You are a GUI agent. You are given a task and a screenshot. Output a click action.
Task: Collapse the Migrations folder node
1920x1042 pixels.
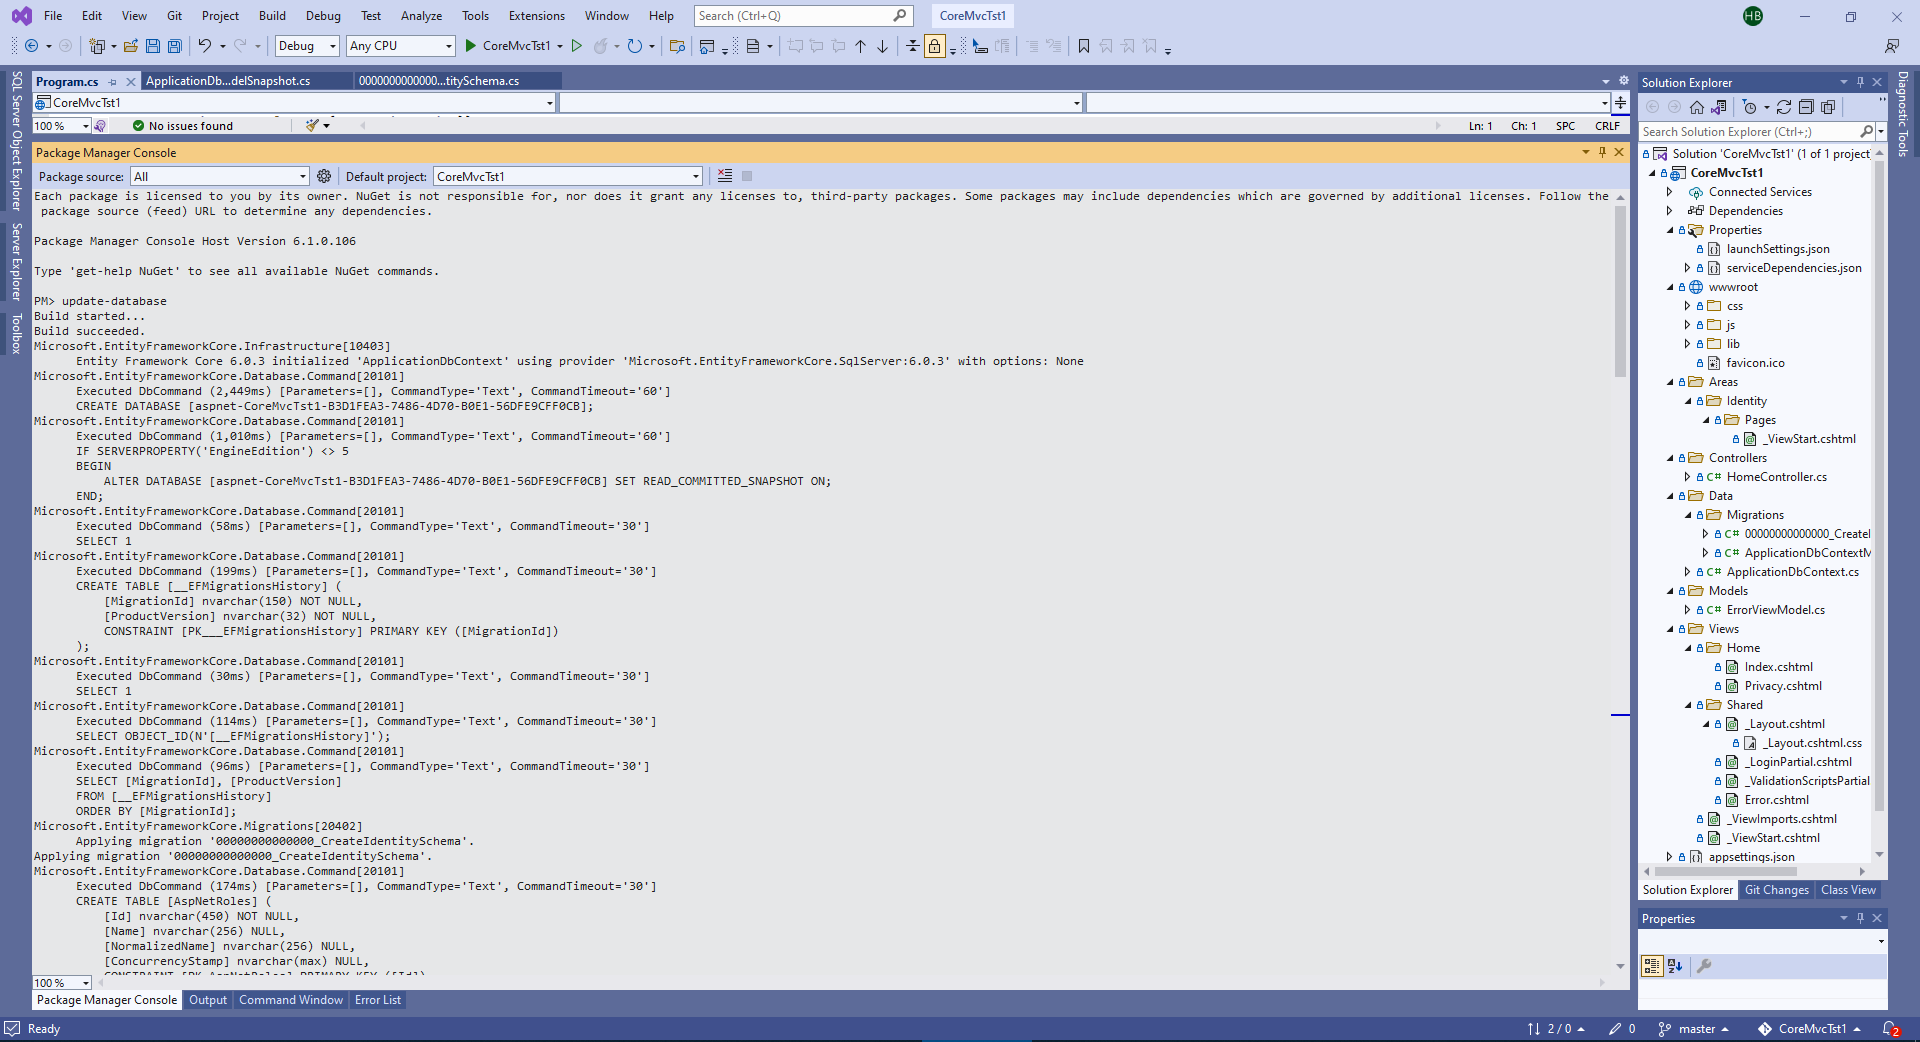[1687, 515]
